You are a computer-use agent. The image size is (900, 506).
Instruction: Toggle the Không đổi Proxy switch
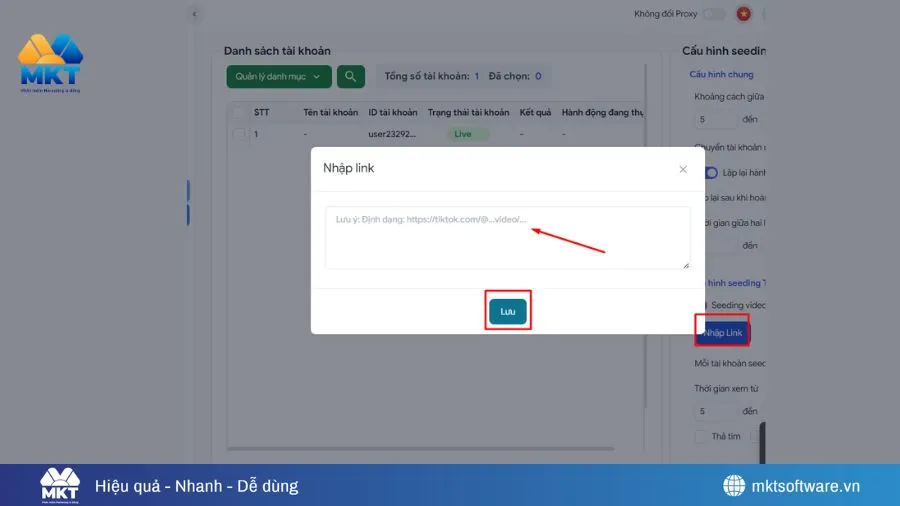pyautogui.click(x=714, y=14)
